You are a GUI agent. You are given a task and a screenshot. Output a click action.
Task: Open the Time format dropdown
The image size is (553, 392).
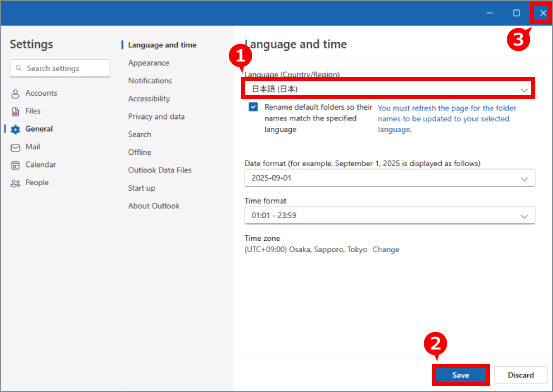(390, 215)
